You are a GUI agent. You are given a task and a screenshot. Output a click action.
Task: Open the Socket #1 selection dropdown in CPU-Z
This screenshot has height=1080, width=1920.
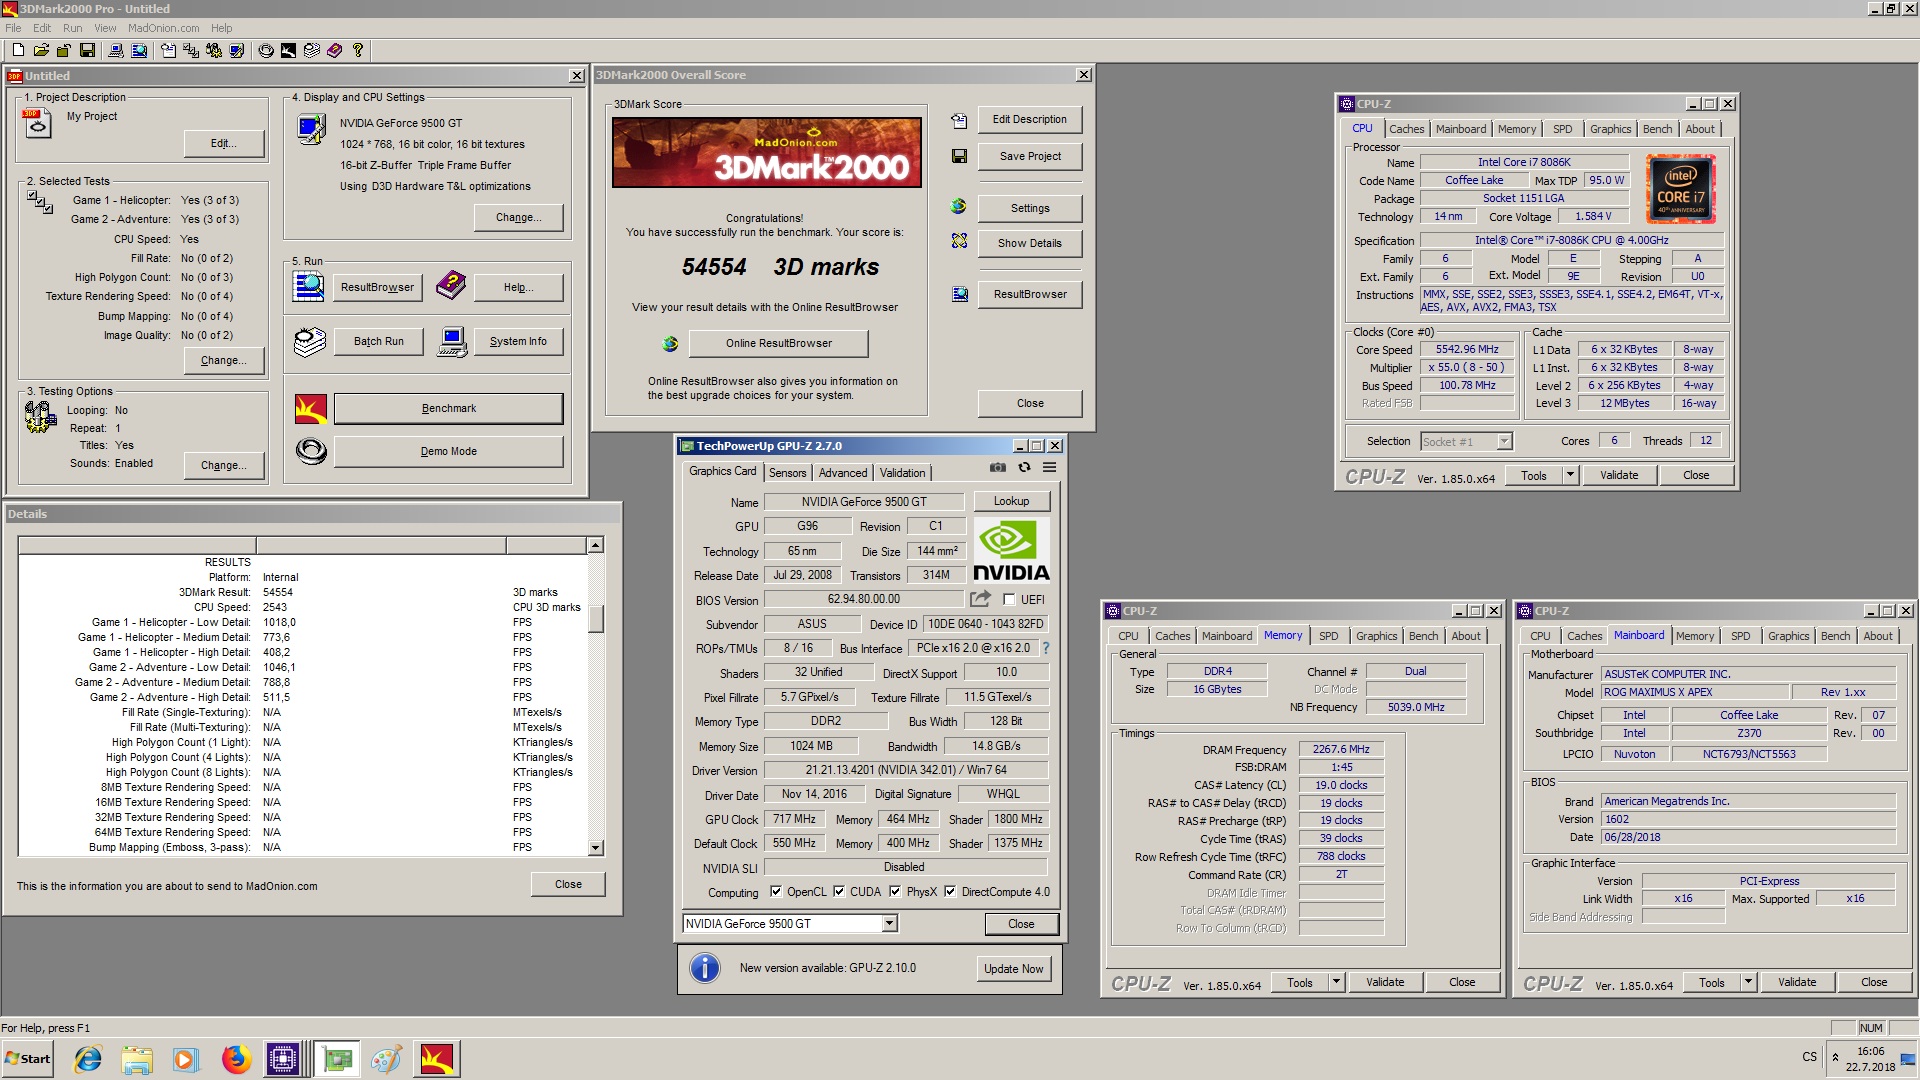[1504, 441]
